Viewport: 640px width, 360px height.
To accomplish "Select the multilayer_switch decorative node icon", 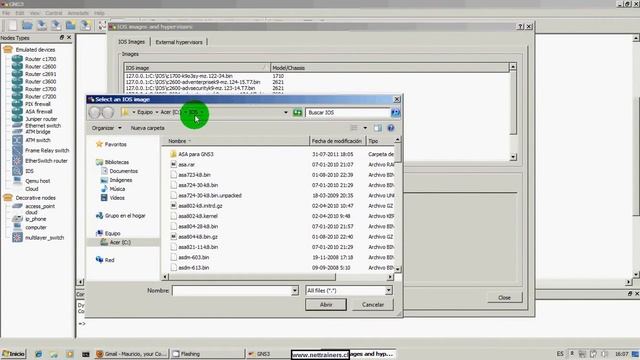I will coord(17,237).
